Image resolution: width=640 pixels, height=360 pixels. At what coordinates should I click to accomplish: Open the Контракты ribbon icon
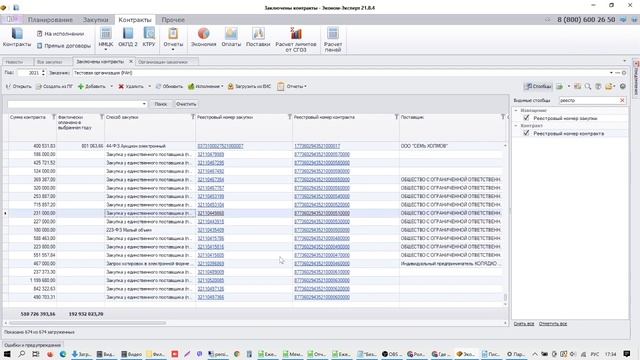click(17, 38)
